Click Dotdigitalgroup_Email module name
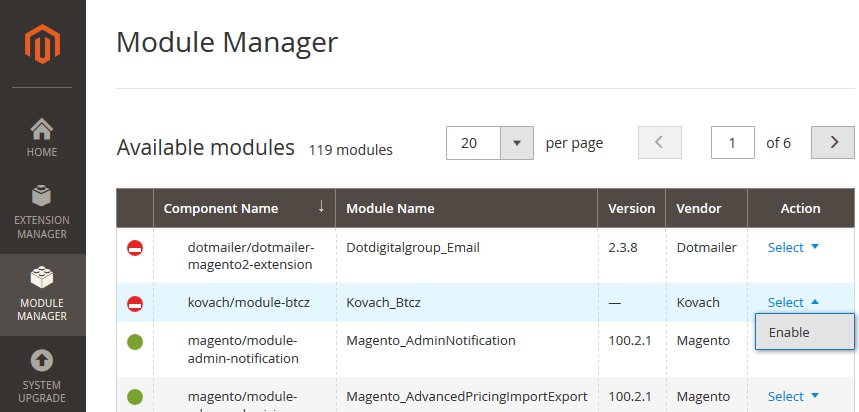The width and height of the screenshot is (859, 412). (x=413, y=248)
